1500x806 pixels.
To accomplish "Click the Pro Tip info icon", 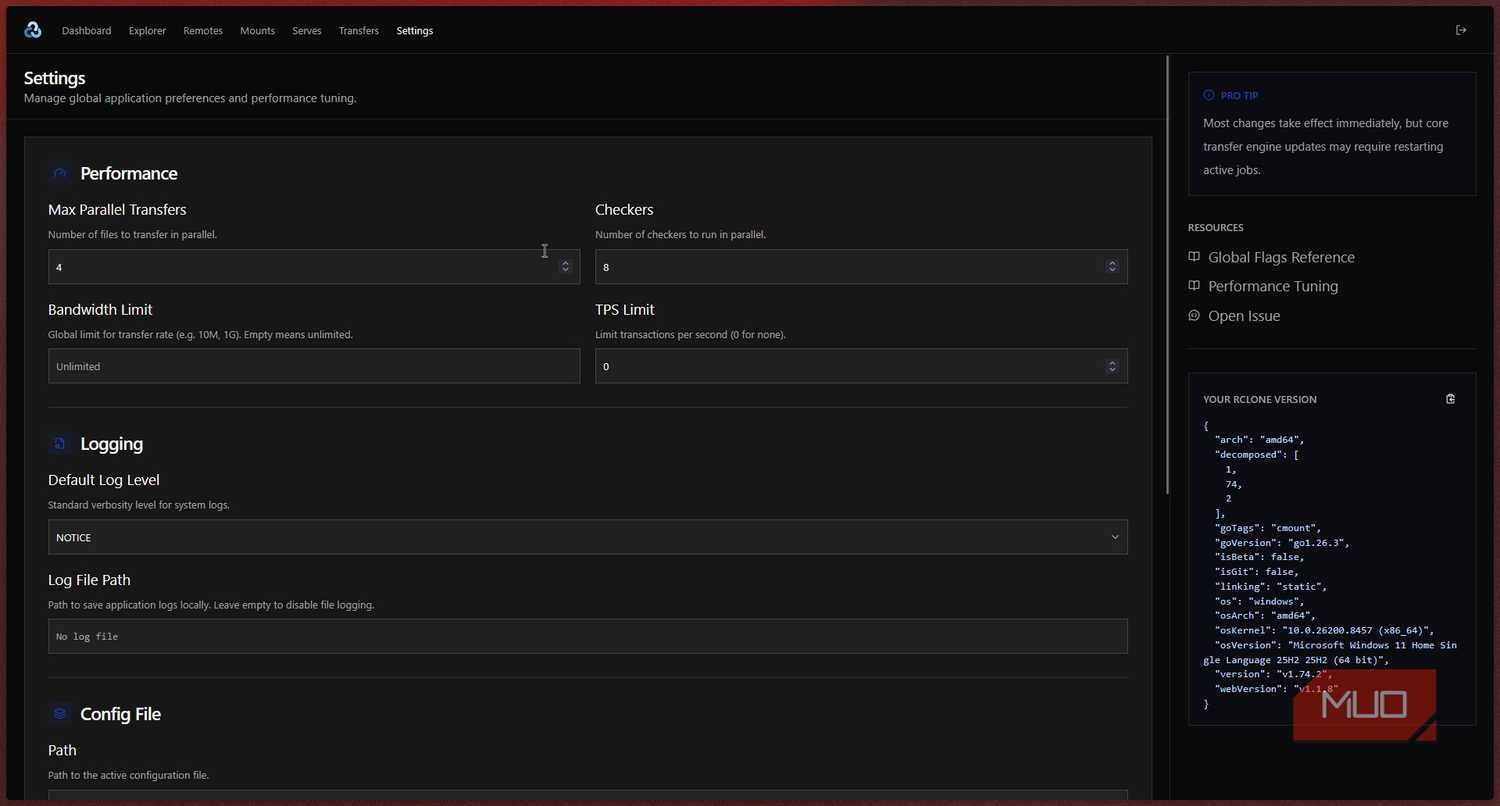I will [1209, 96].
